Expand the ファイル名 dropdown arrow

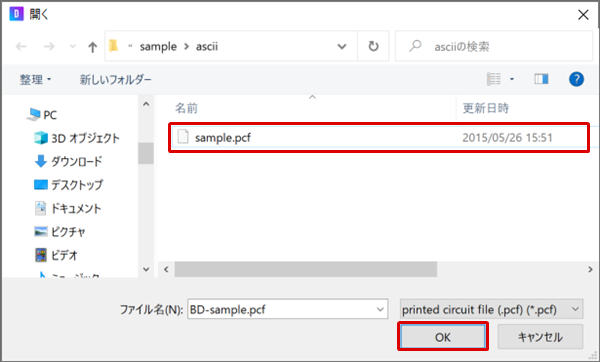pos(380,309)
